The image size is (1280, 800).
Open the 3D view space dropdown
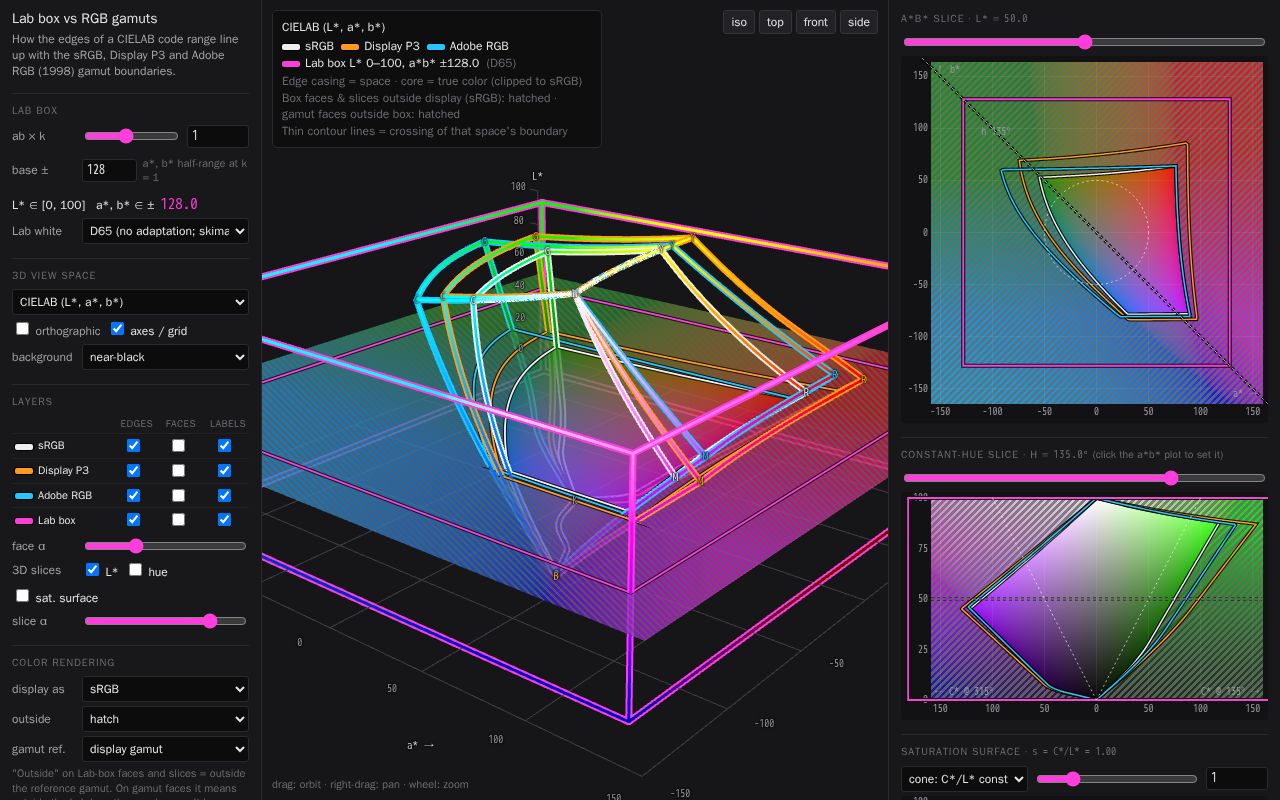(x=130, y=302)
